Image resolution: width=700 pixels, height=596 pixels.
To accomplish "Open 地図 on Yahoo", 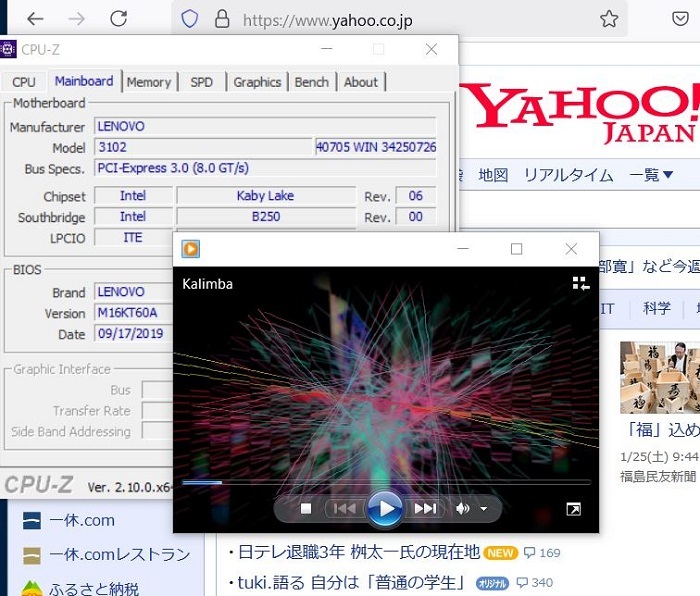I will (493, 175).
